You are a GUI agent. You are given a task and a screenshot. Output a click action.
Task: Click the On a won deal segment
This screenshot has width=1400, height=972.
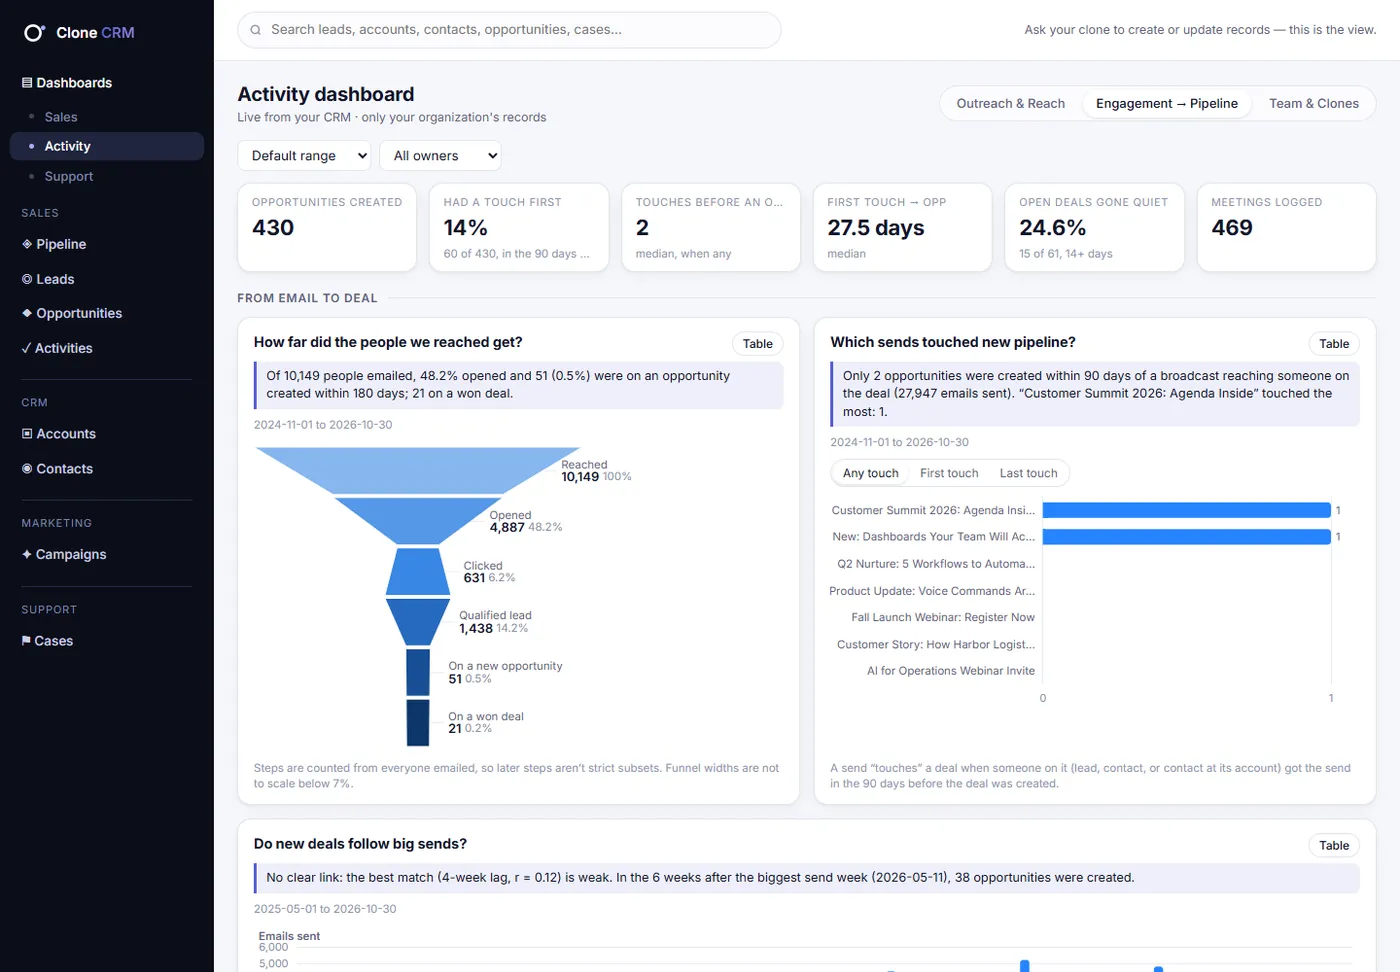418,722
